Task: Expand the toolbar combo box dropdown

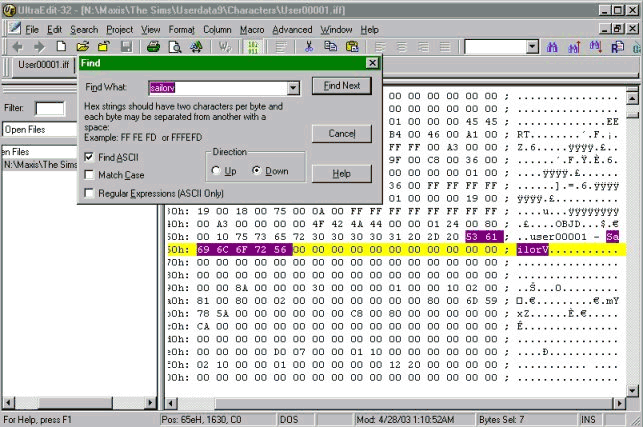Action: pyautogui.click(x=532, y=47)
